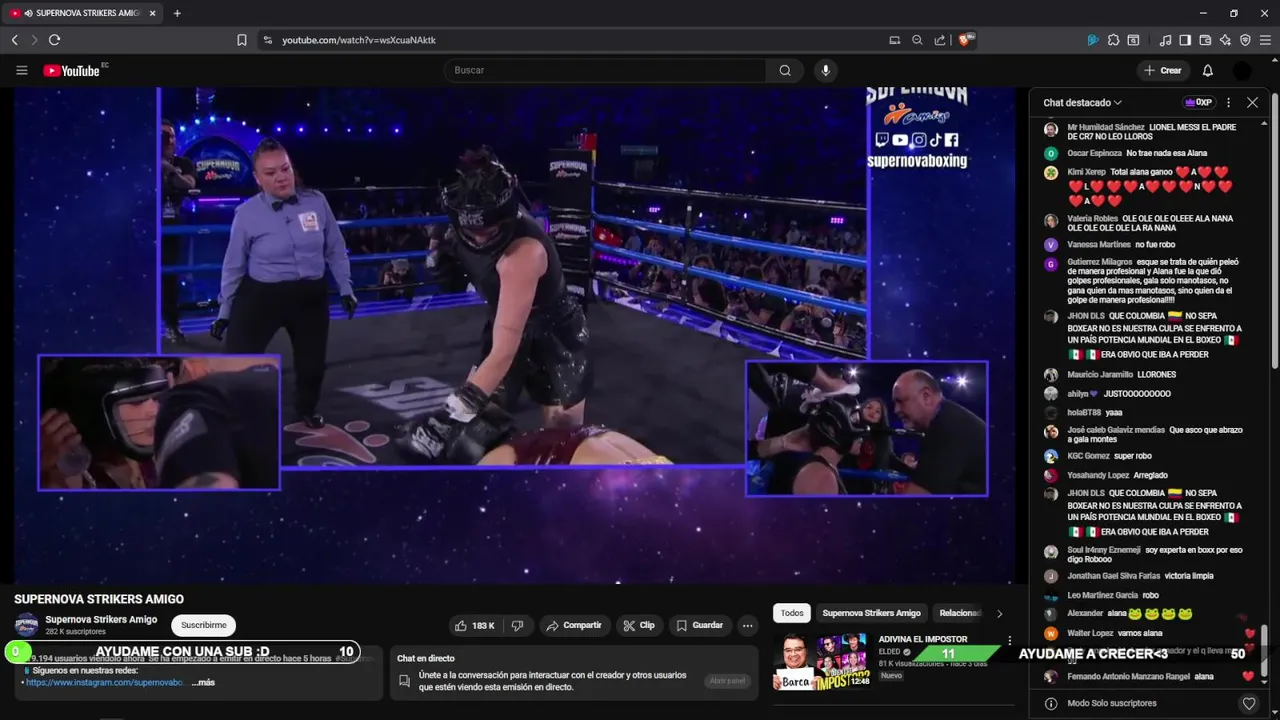
Task: Switch to the SUPERNOVA STRIKERS AMIGO browser tab
Action: pos(85,13)
